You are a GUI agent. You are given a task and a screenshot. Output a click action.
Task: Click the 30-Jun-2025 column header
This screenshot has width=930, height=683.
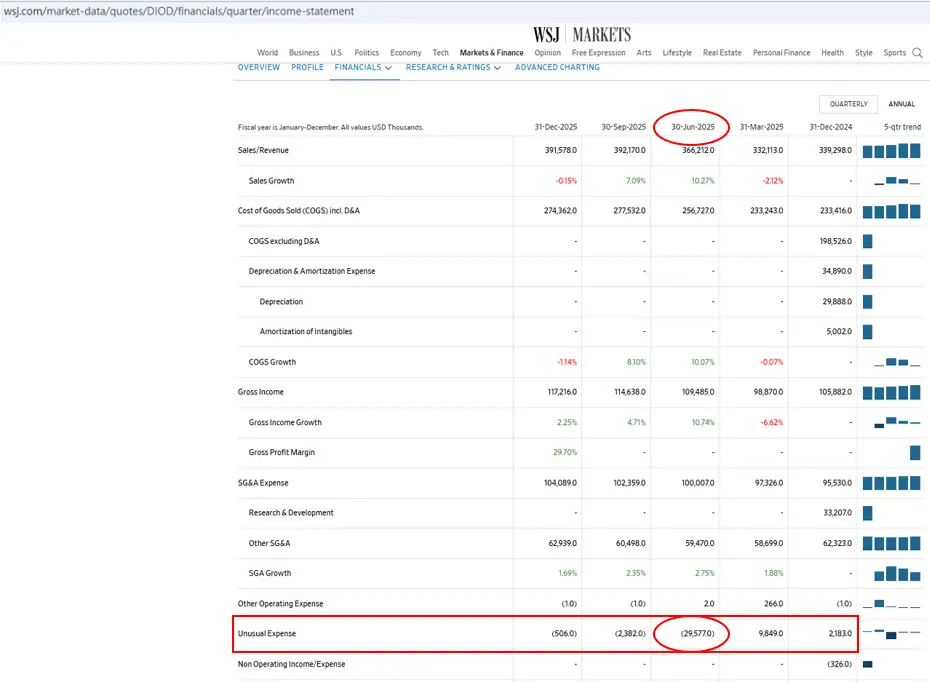click(x=693, y=128)
